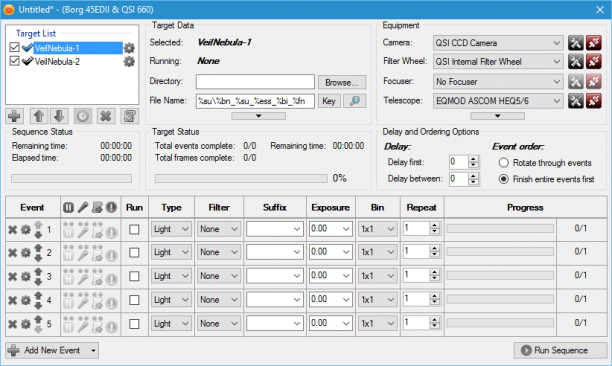Image resolution: width=612 pixels, height=366 pixels.
Task: Move event 3 up arrow
Action: pyautogui.click(x=38, y=272)
